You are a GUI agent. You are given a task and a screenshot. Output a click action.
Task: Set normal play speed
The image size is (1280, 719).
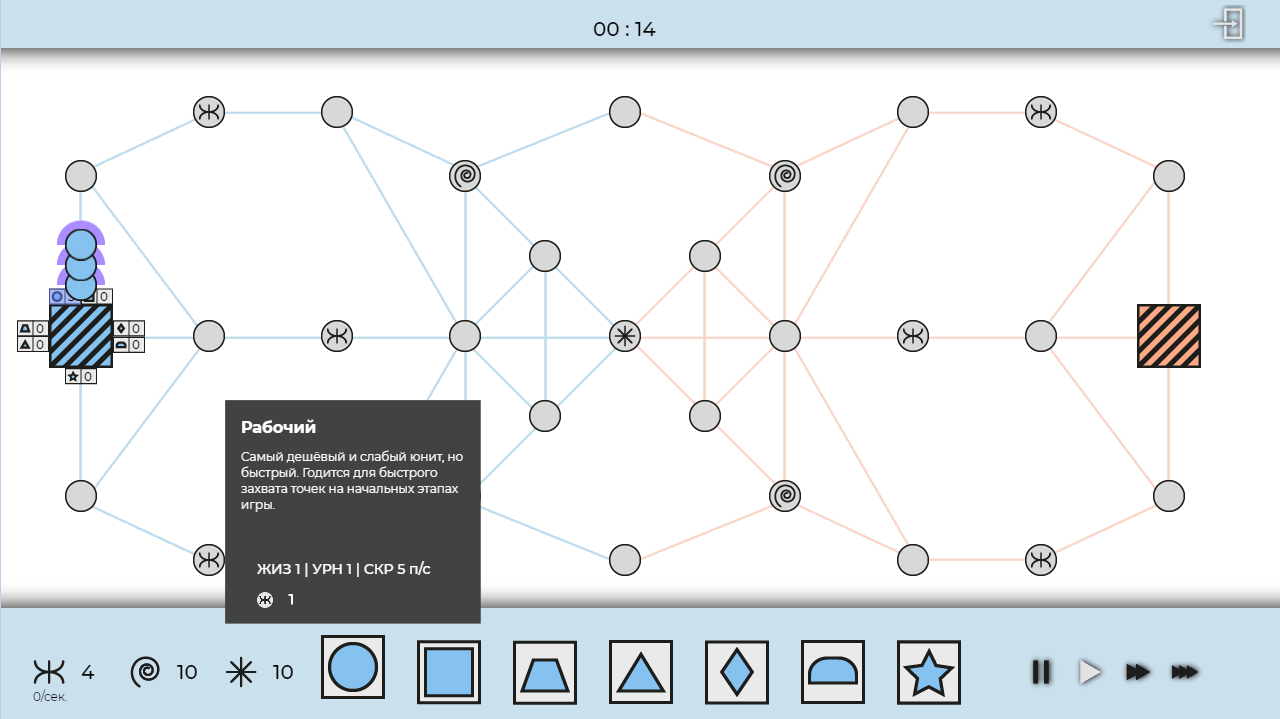click(x=1090, y=672)
